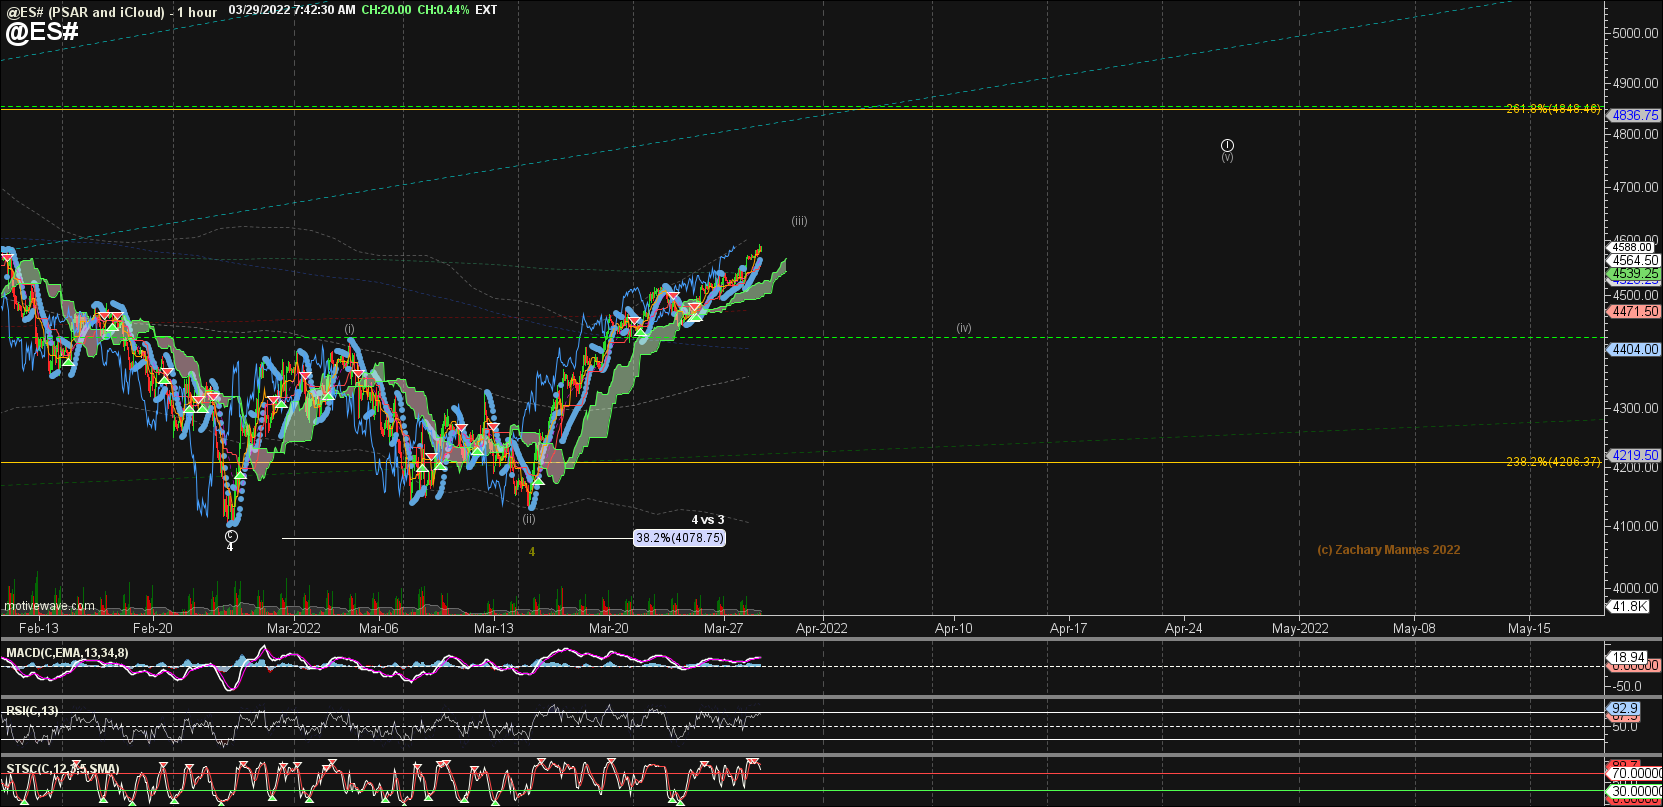Click the 4700.00 price axis label
Screen dimensions: 1663x807
tap(1636, 187)
